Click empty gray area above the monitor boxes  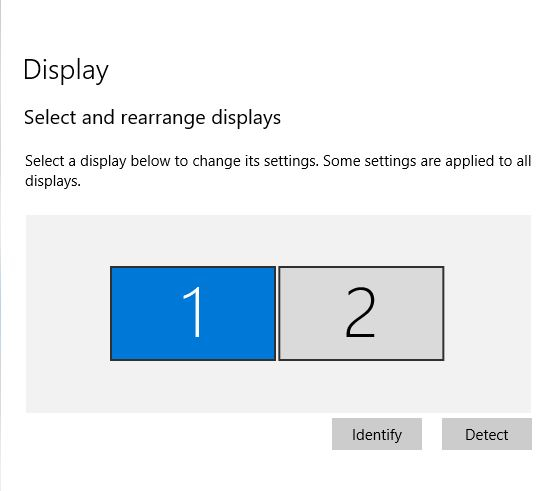pos(278,240)
